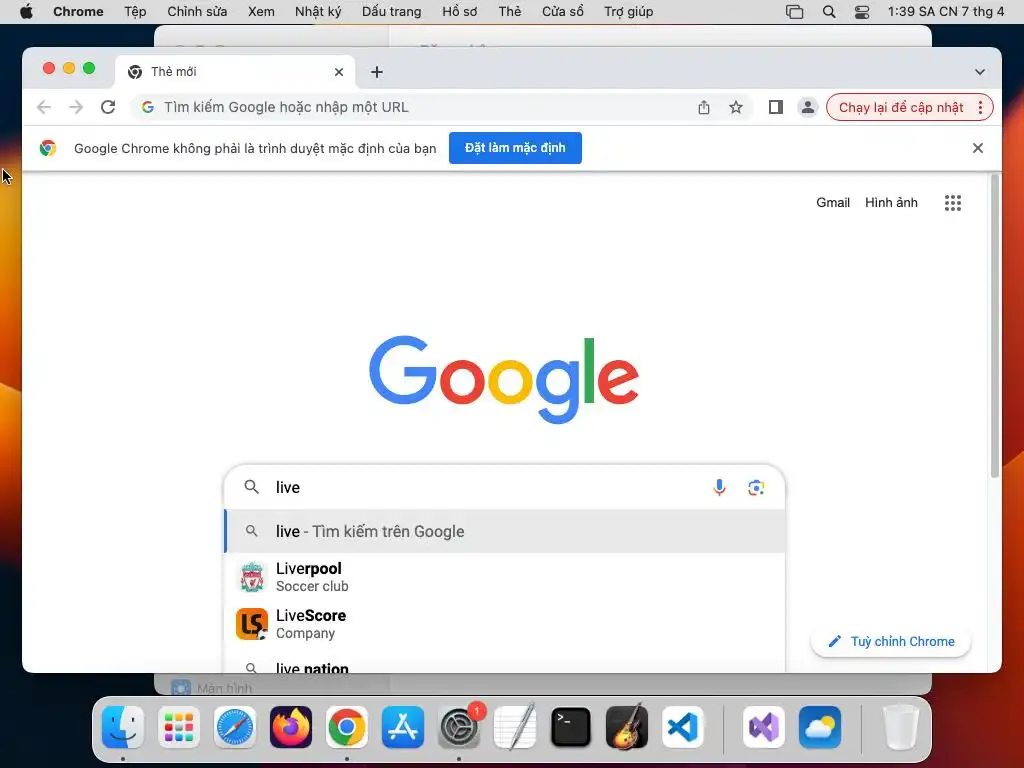
Task: Click 'Đặt làm mặc định' button
Action: click(515, 148)
